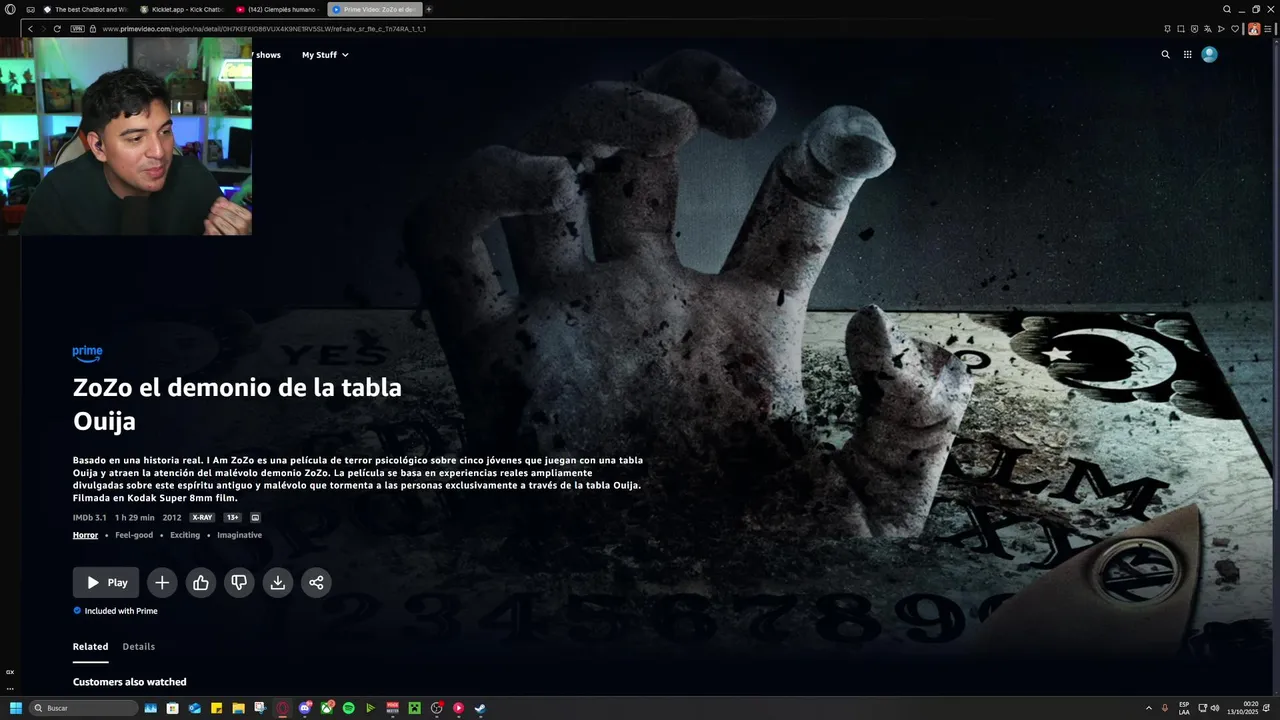Open Opera tab search magnifier icon
1280x720 pixels.
pyautogui.click(x=1227, y=9)
